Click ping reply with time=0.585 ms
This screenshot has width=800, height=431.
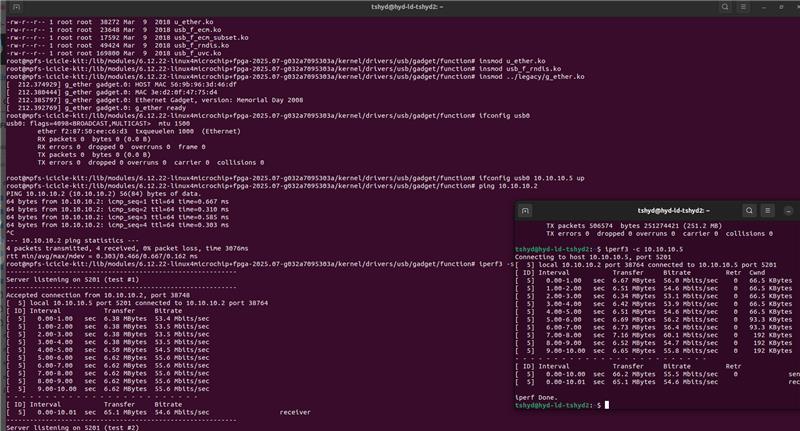[x=117, y=217]
